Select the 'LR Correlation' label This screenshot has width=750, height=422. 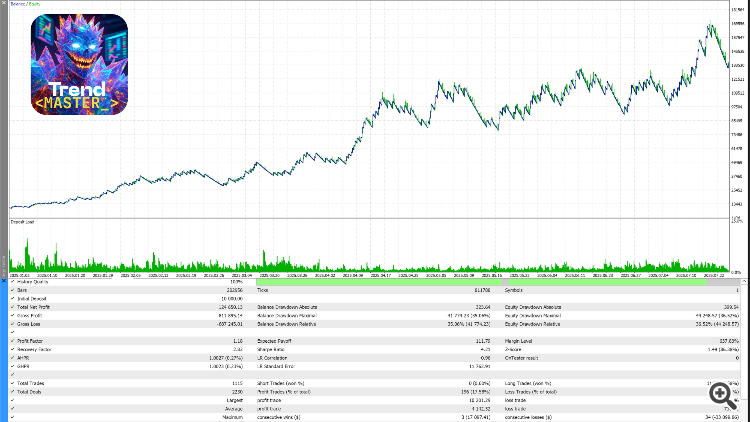[x=272, y=358]
